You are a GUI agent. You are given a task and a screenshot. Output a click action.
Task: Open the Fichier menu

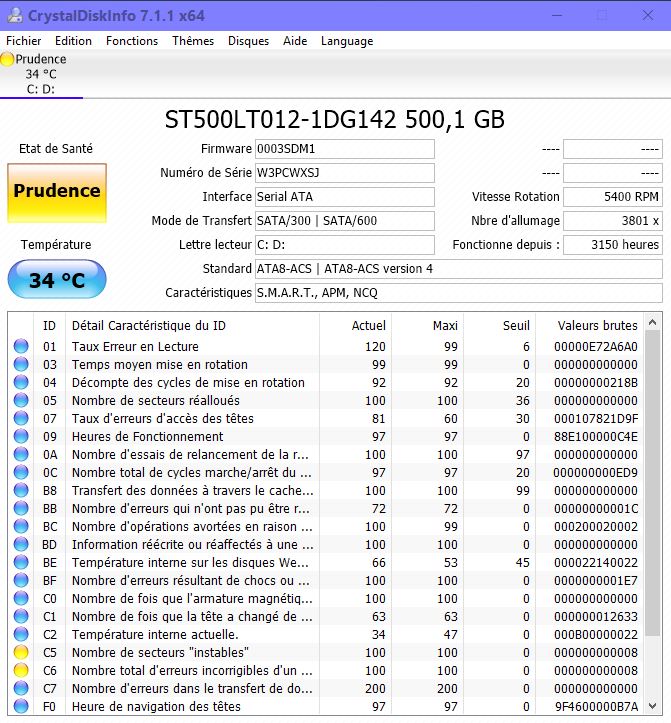(24, 41)
